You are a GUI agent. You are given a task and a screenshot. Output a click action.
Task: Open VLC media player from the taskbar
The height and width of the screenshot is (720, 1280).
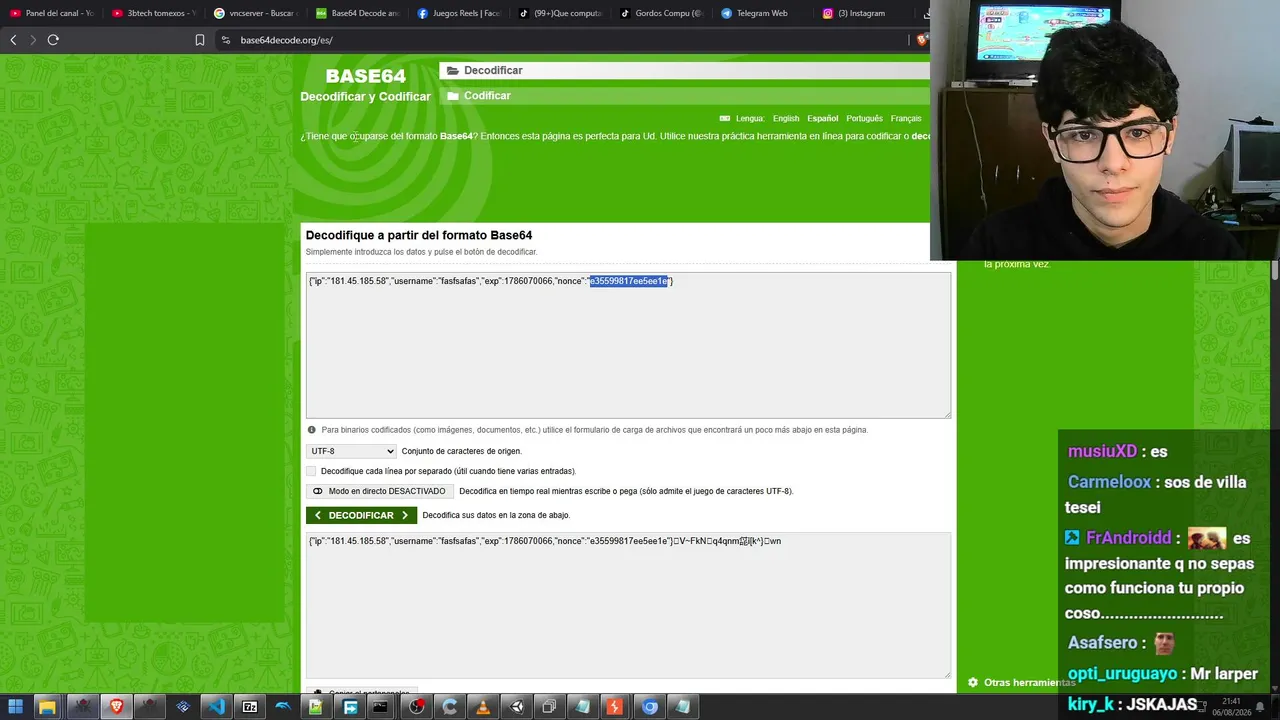click(483, 707)
